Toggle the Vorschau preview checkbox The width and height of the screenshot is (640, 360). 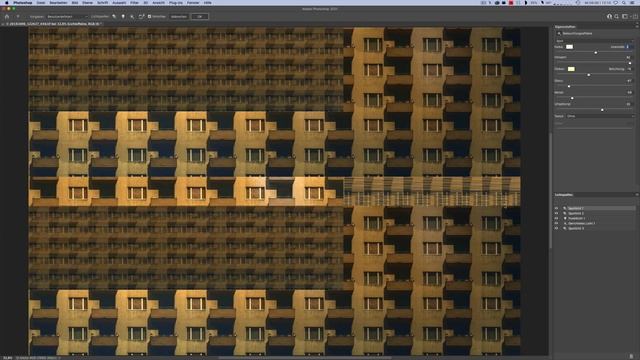149,17
